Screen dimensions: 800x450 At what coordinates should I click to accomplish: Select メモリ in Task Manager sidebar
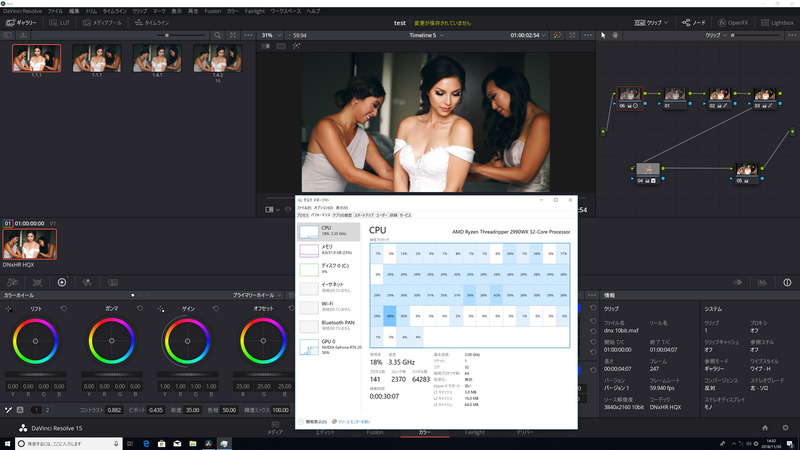click(x=329, y=250)
